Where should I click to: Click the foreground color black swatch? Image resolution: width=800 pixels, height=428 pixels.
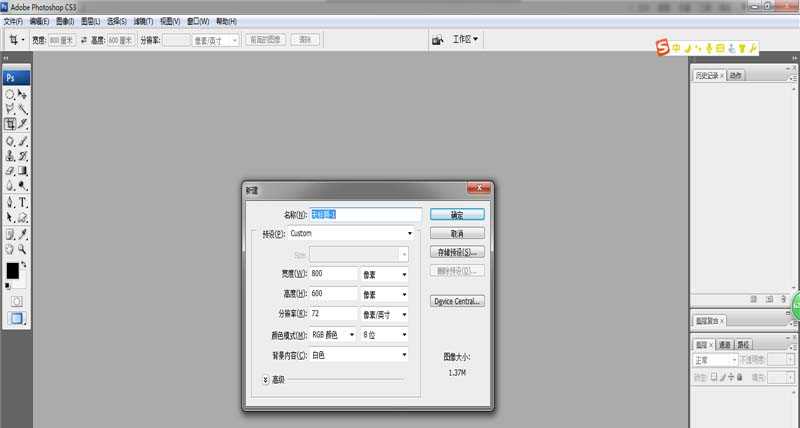coord(13,271)
